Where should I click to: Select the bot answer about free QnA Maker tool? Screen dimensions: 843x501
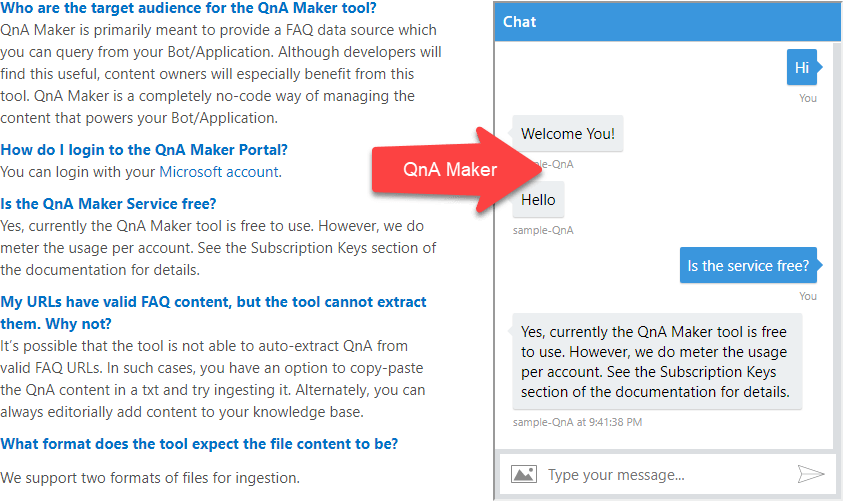[654, 362]
